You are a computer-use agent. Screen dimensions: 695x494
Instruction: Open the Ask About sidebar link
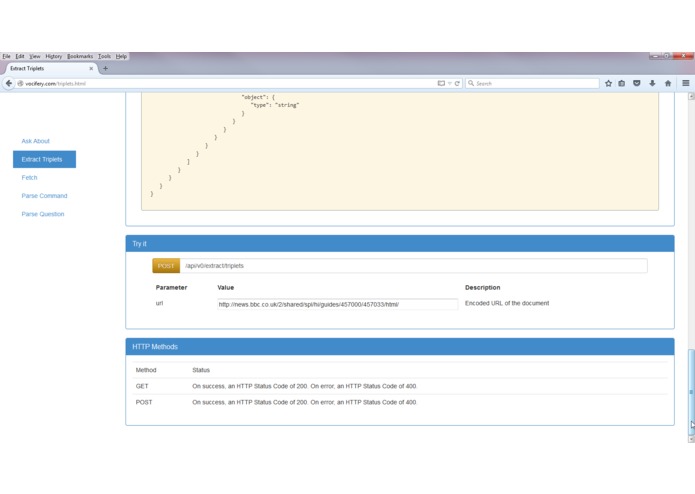[x=35, y=141]
